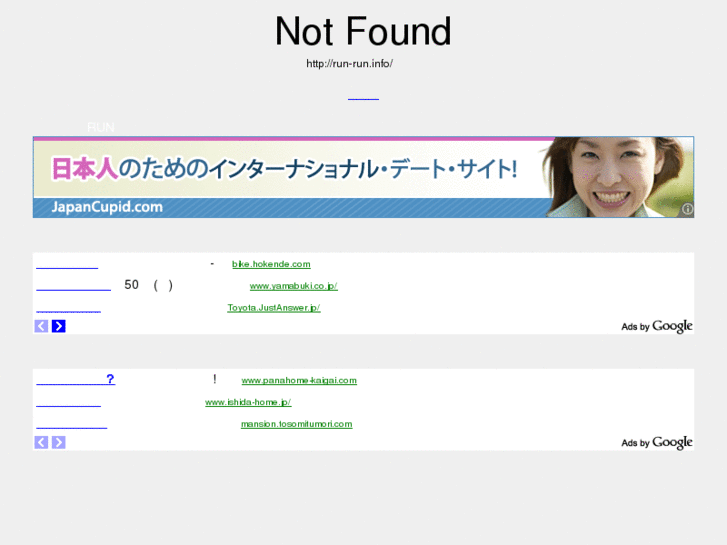Open www.panahome-kaigai.com ad link
727x545 pixels.
coord(299,380)
